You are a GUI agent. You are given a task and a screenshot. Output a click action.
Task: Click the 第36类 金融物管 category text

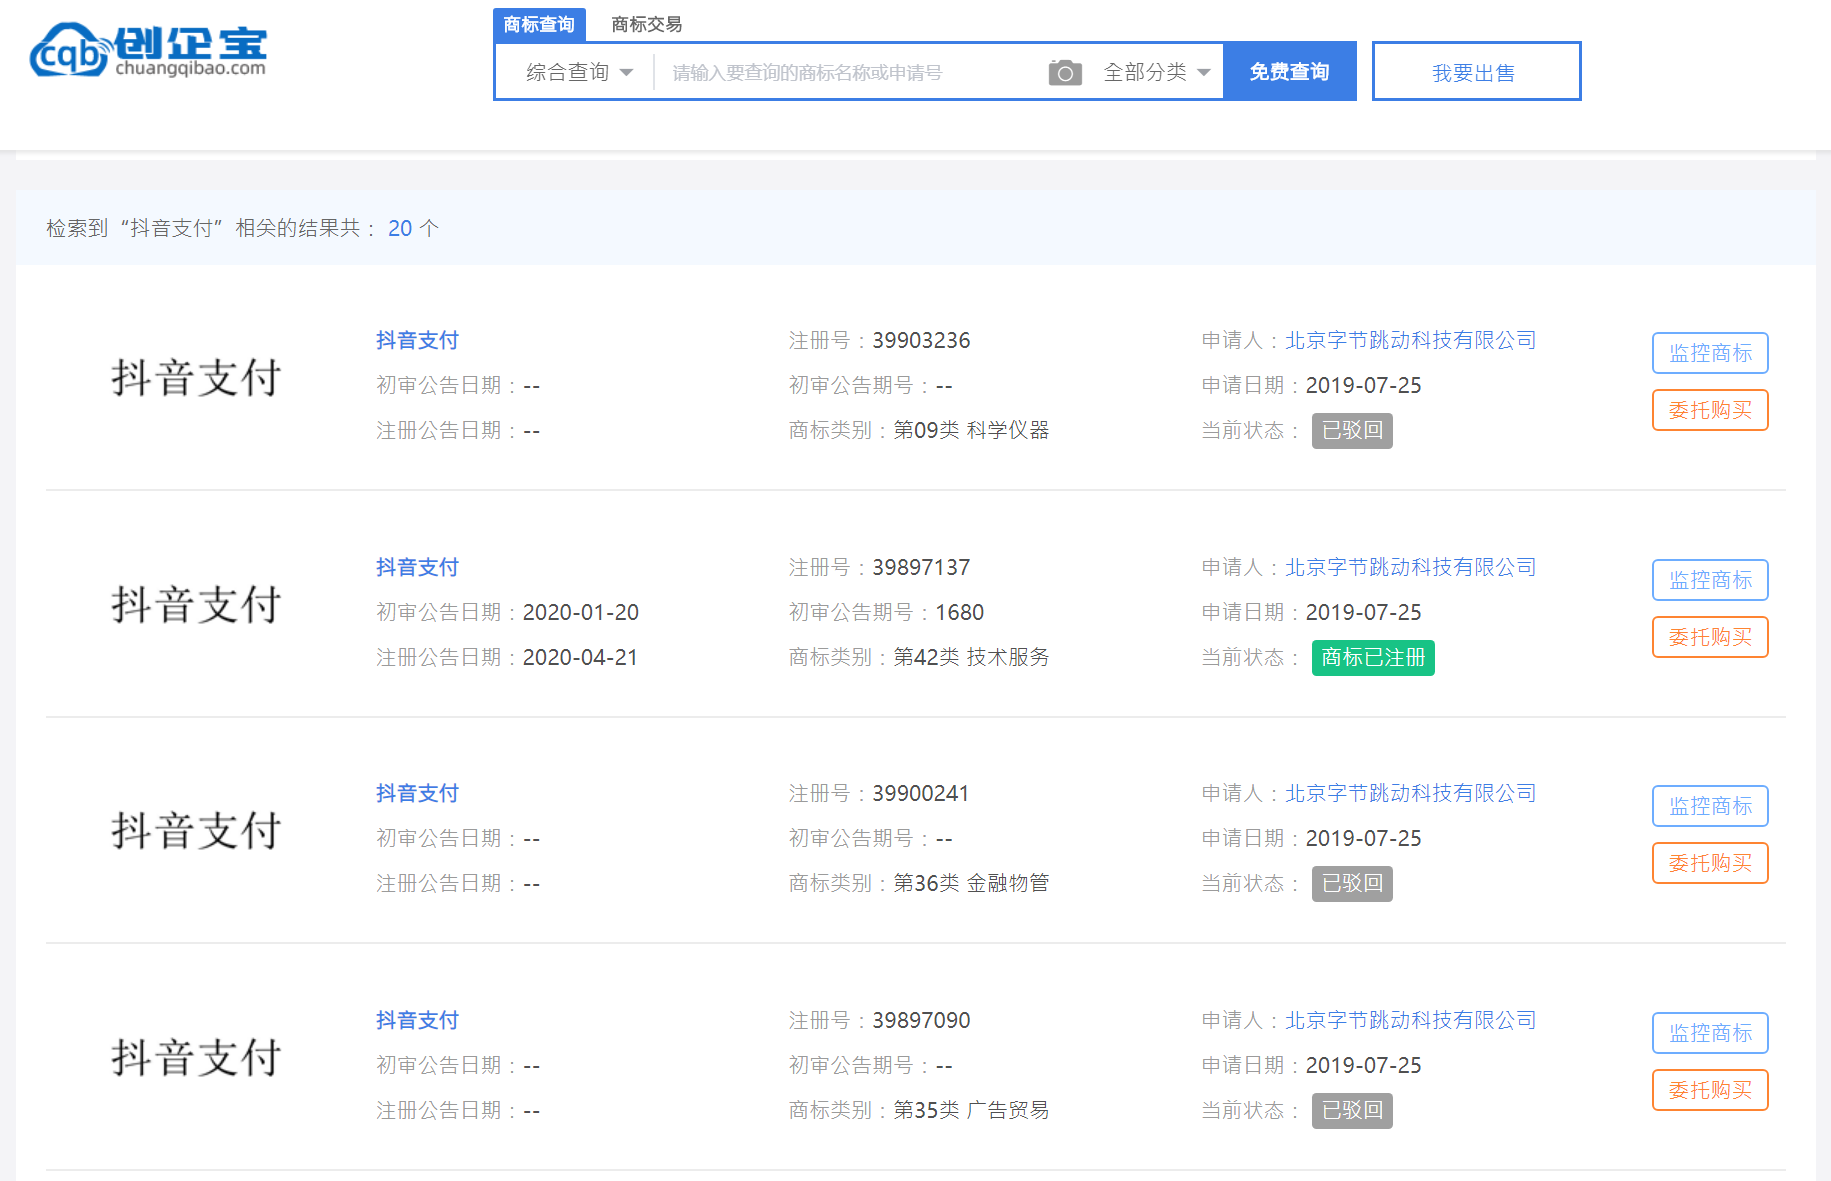(x=971, y=883)
